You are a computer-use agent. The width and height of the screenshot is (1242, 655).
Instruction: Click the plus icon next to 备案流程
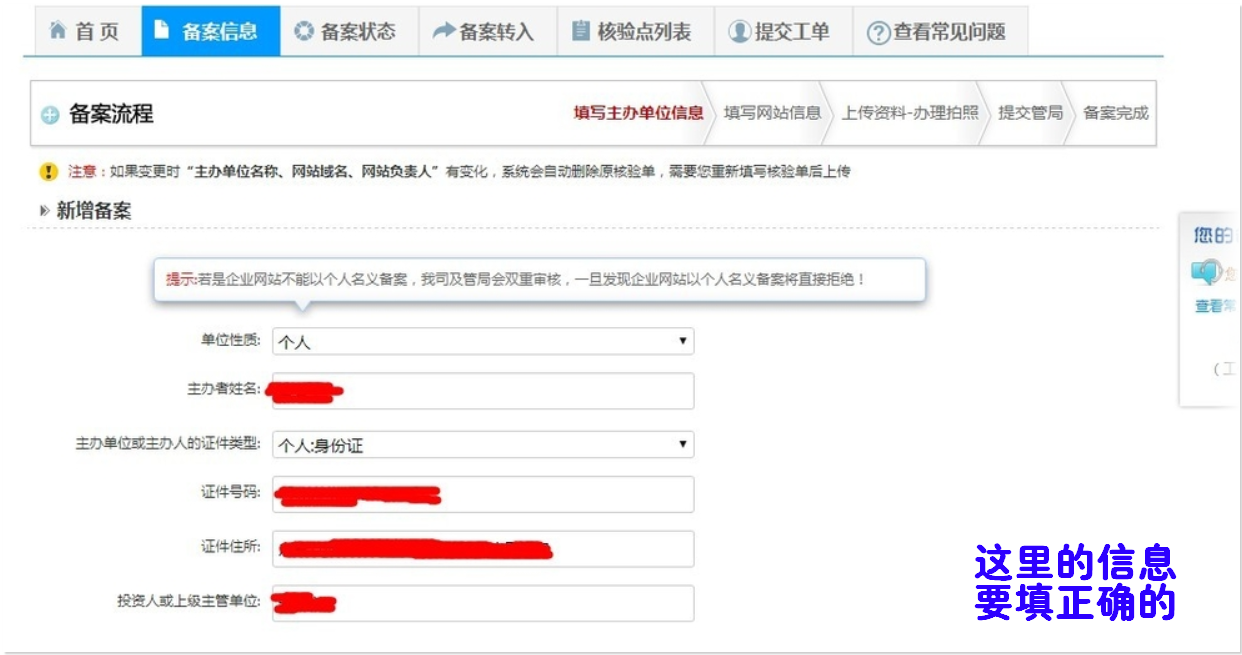click(50, 115)
